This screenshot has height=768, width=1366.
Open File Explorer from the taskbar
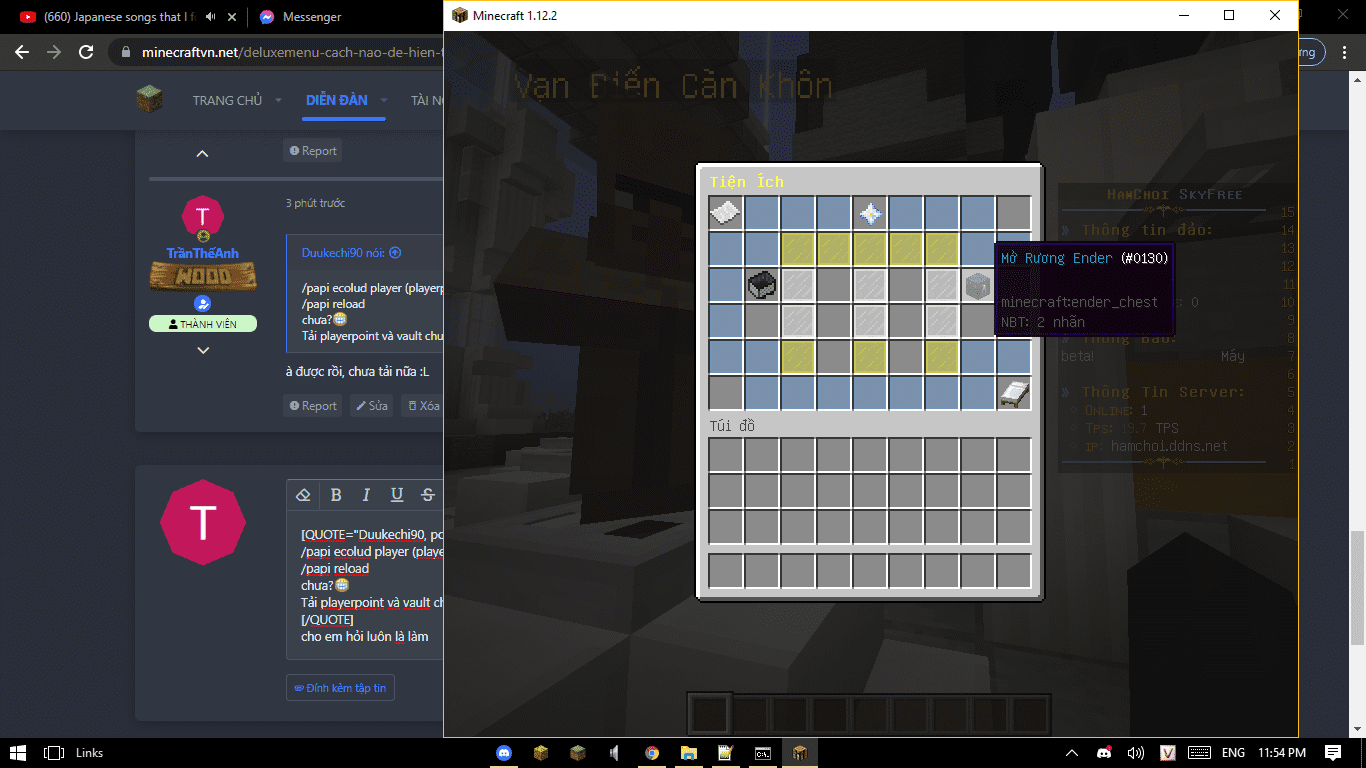[689, 753]
